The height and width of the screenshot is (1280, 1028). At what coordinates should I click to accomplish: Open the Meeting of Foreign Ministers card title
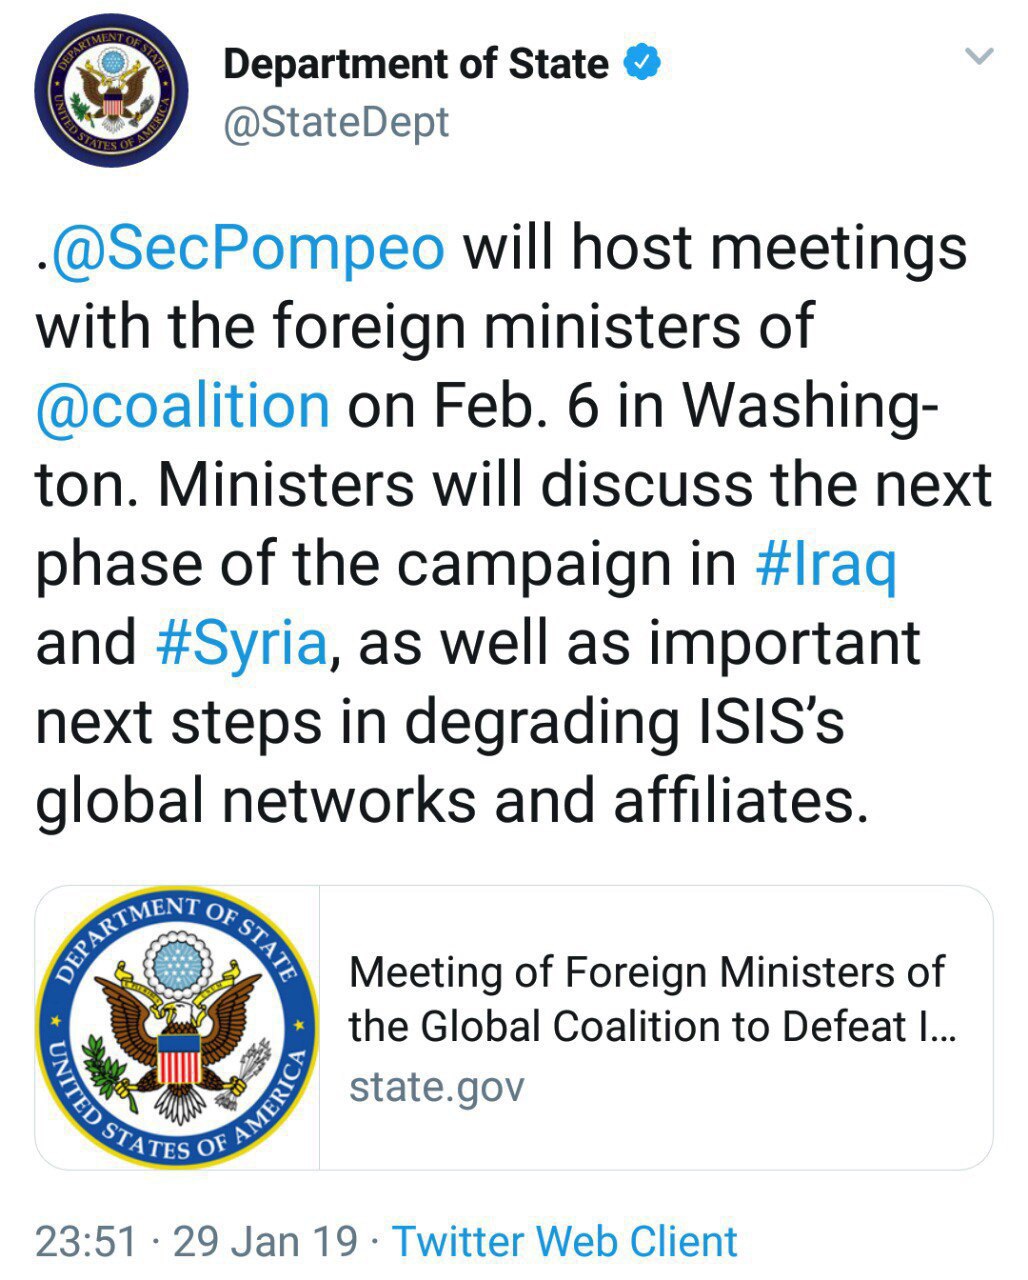pyautogui.click(x=650, y=998)
